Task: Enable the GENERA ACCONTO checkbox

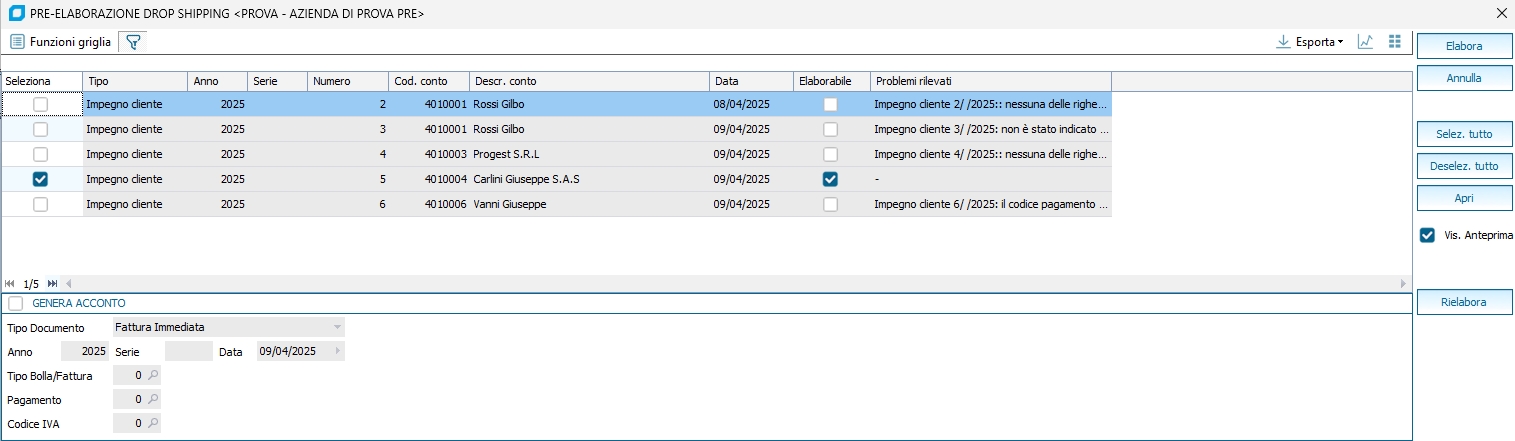Action: (x=15, y=302)
